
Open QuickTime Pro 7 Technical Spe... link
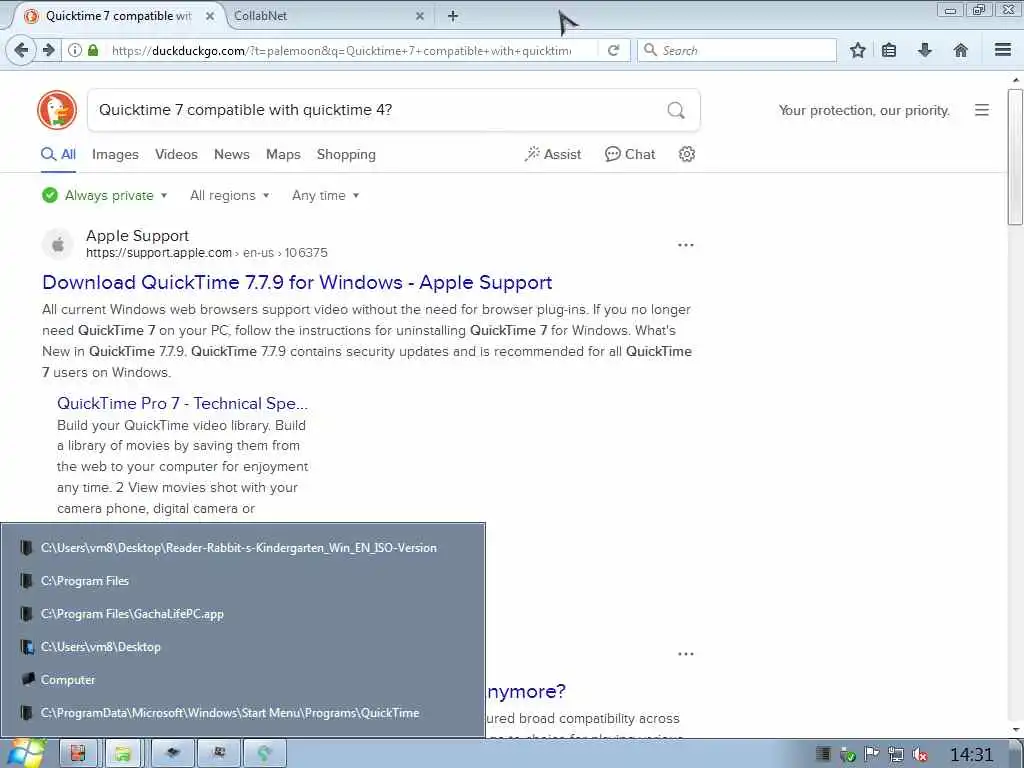[x=182, y=403]
